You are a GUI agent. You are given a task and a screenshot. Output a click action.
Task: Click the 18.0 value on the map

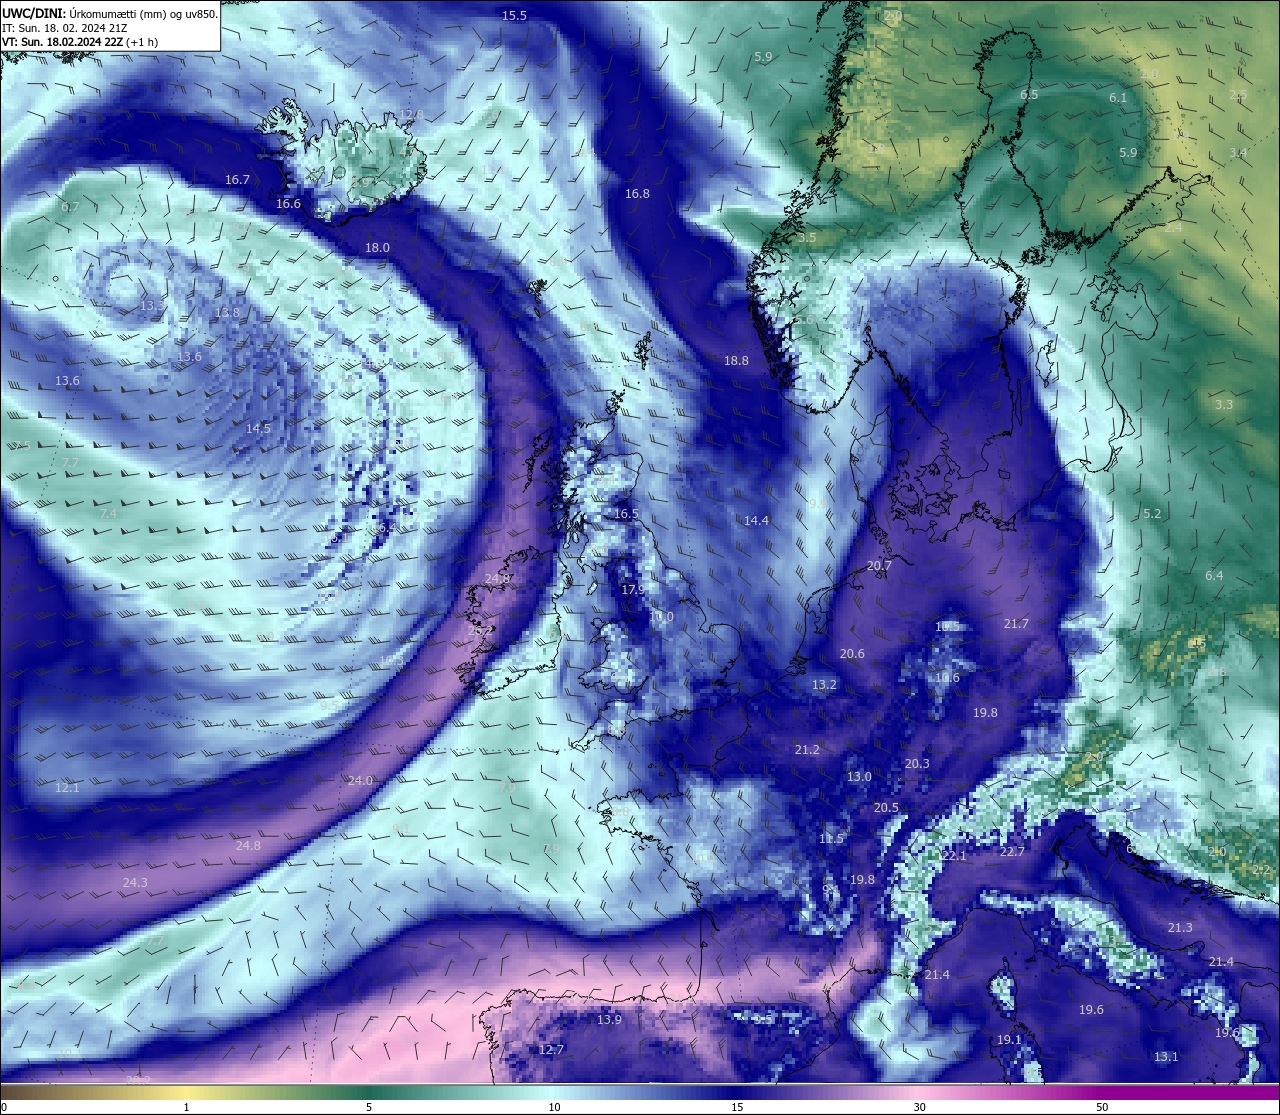377,247
